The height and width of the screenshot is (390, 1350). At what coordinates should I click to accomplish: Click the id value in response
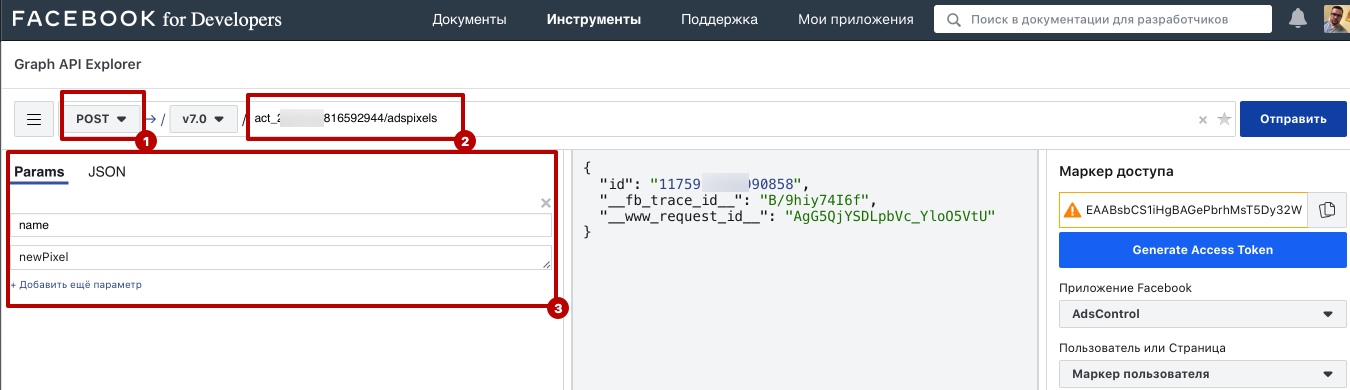[x=728, y=183]
